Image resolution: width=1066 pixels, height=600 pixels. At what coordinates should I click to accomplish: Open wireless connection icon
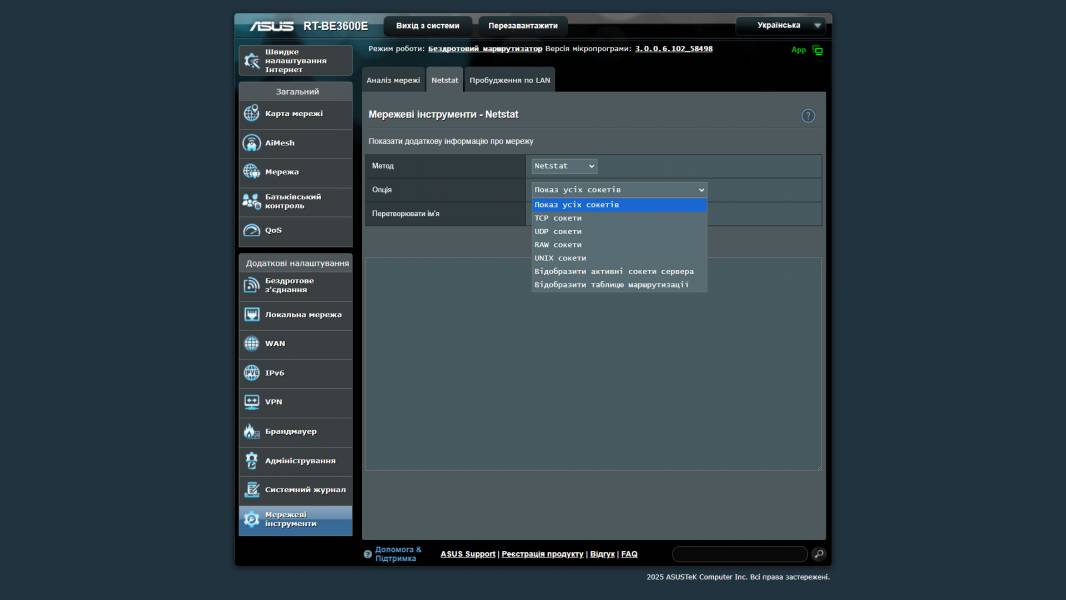tap(252, 285)
